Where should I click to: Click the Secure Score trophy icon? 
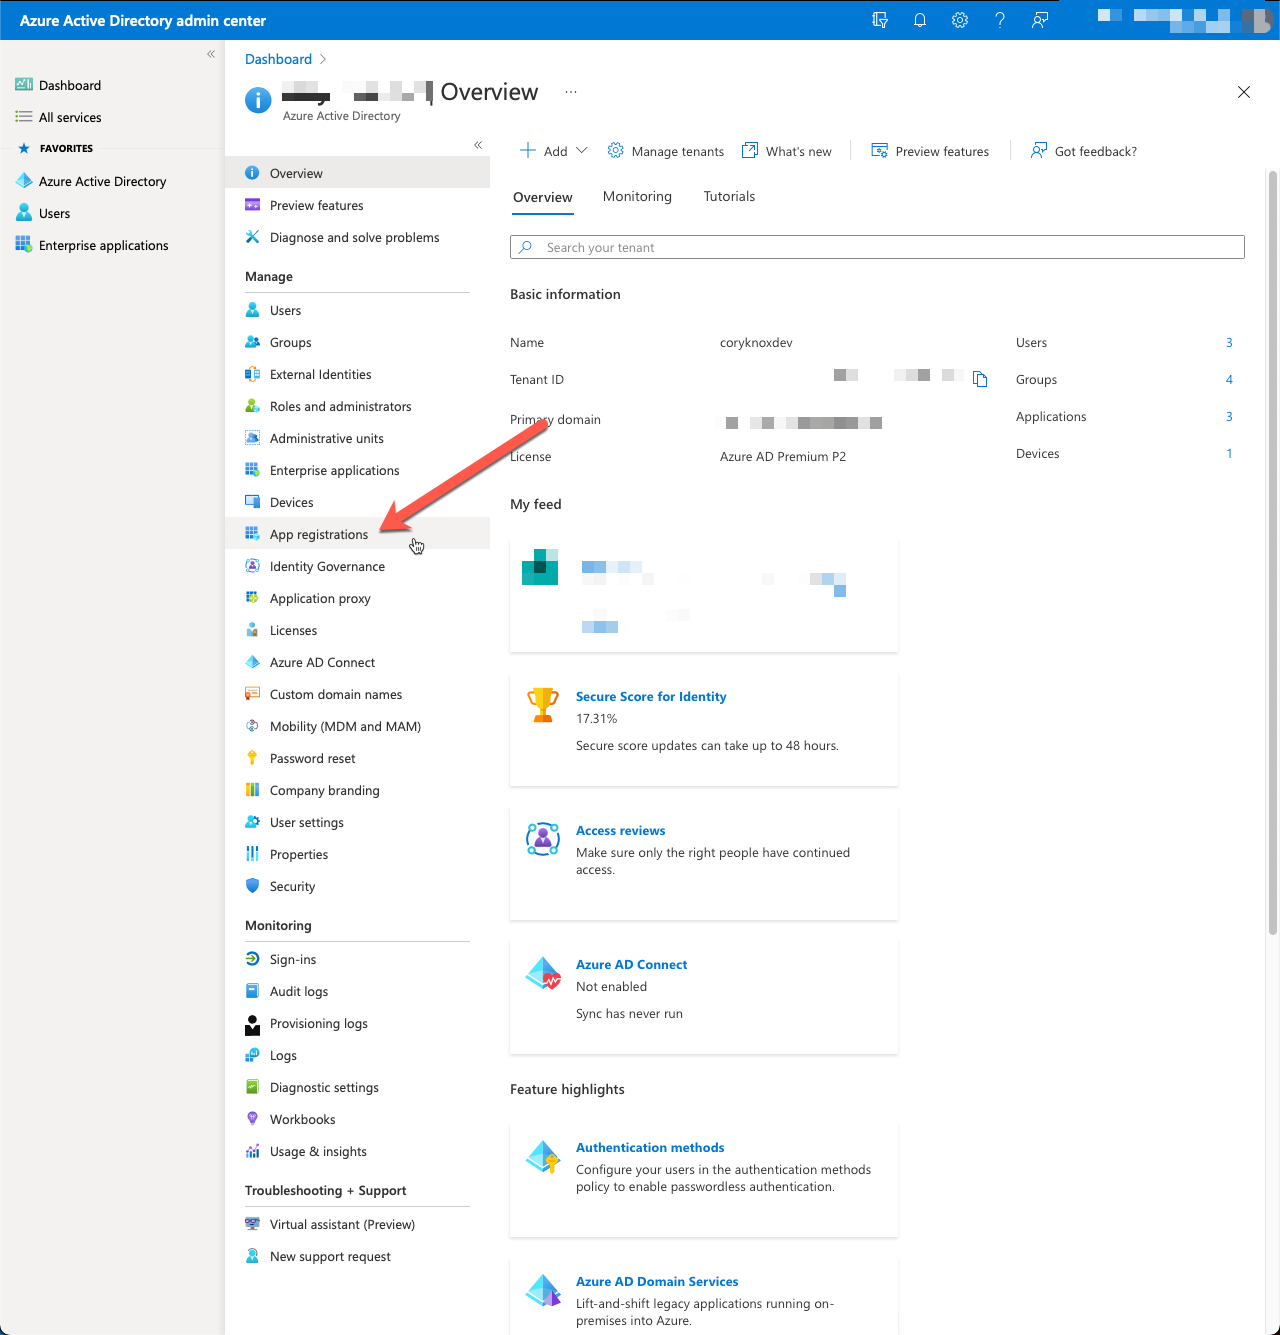[x=543, y=705]
